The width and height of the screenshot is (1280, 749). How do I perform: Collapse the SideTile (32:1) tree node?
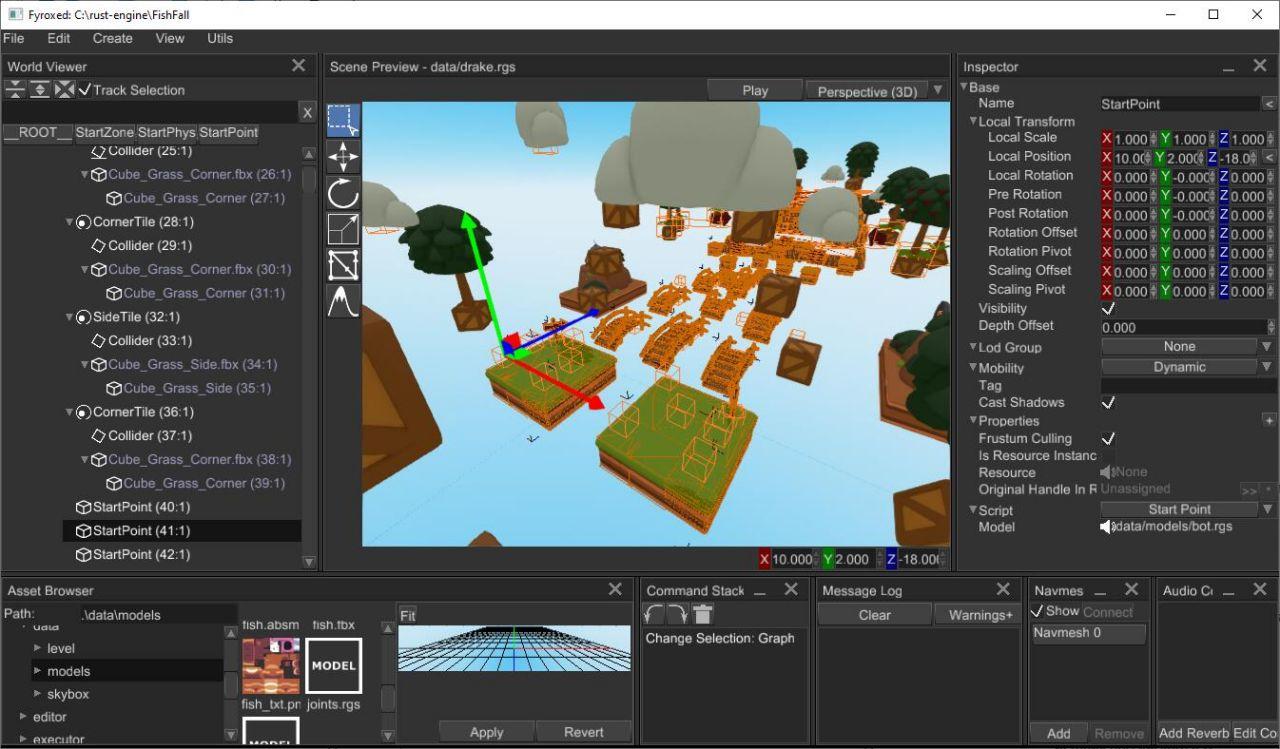[x=69, y=317]
